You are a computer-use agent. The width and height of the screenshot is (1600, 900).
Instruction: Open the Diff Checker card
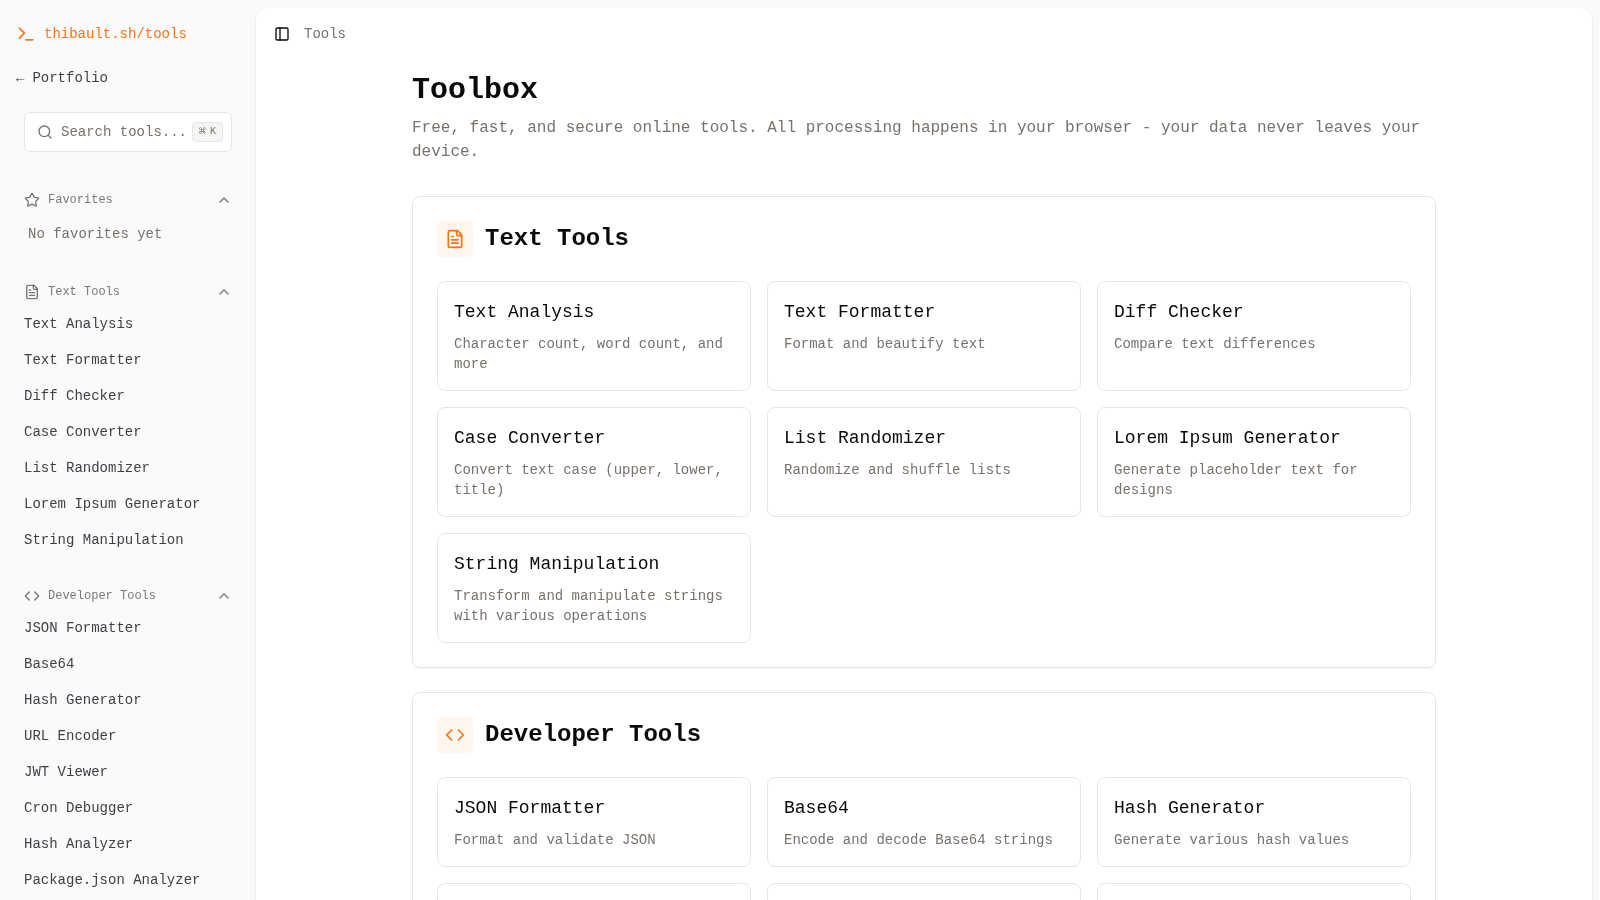coord(1254,336)
